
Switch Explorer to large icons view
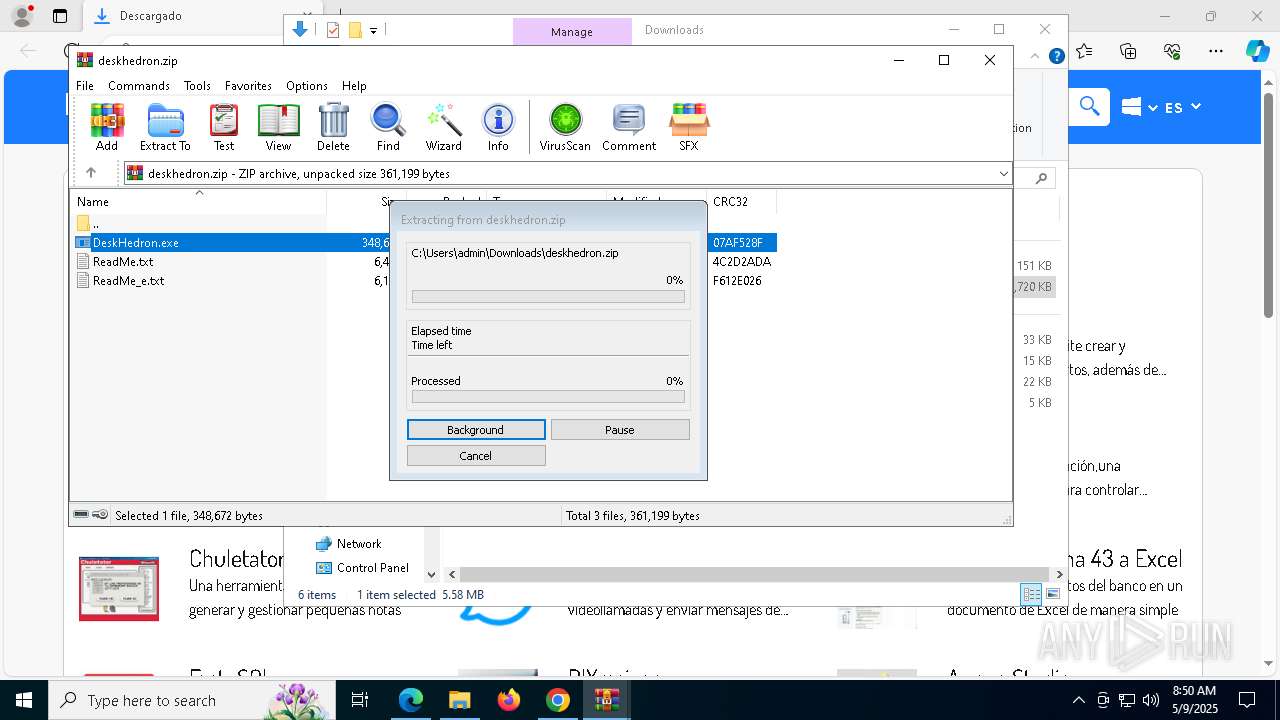[1053, 594]
